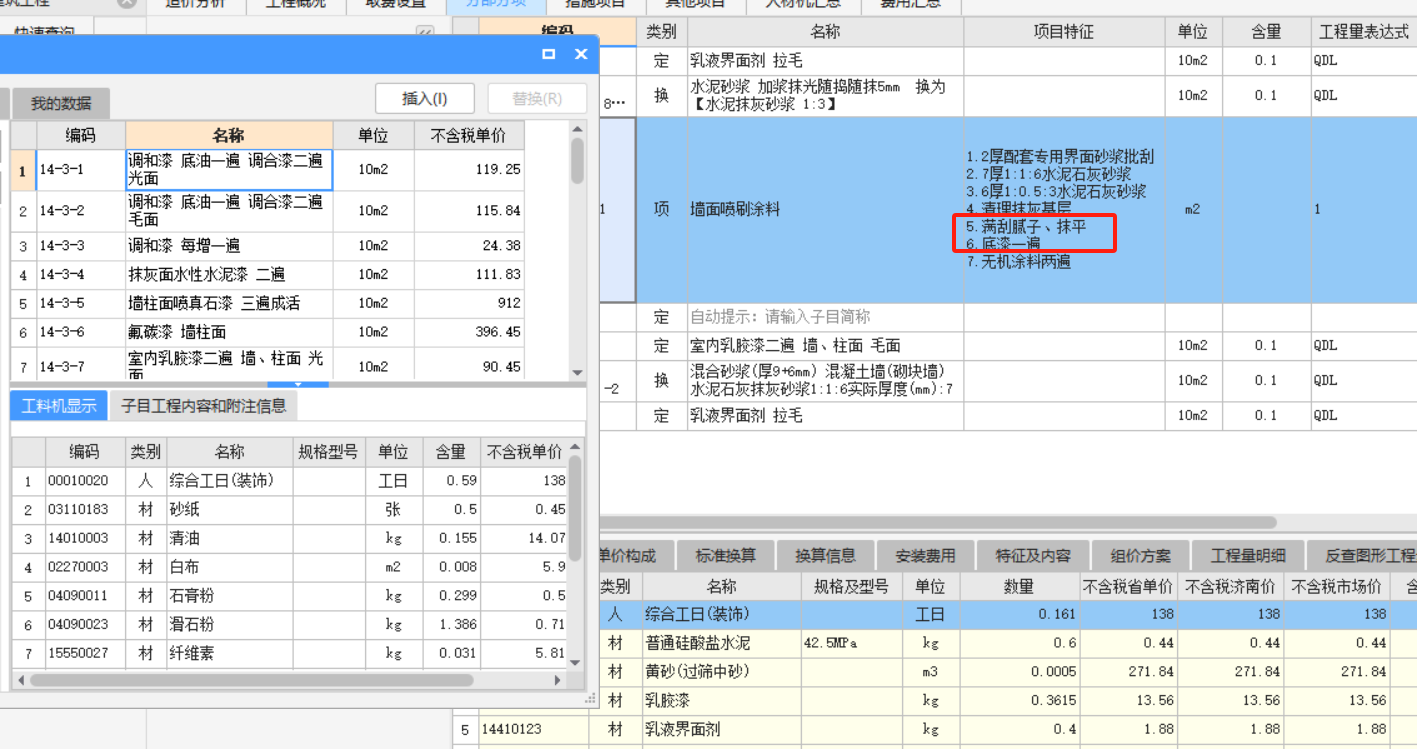Select row 调和漆 每增一遍

tap(267, 246)
